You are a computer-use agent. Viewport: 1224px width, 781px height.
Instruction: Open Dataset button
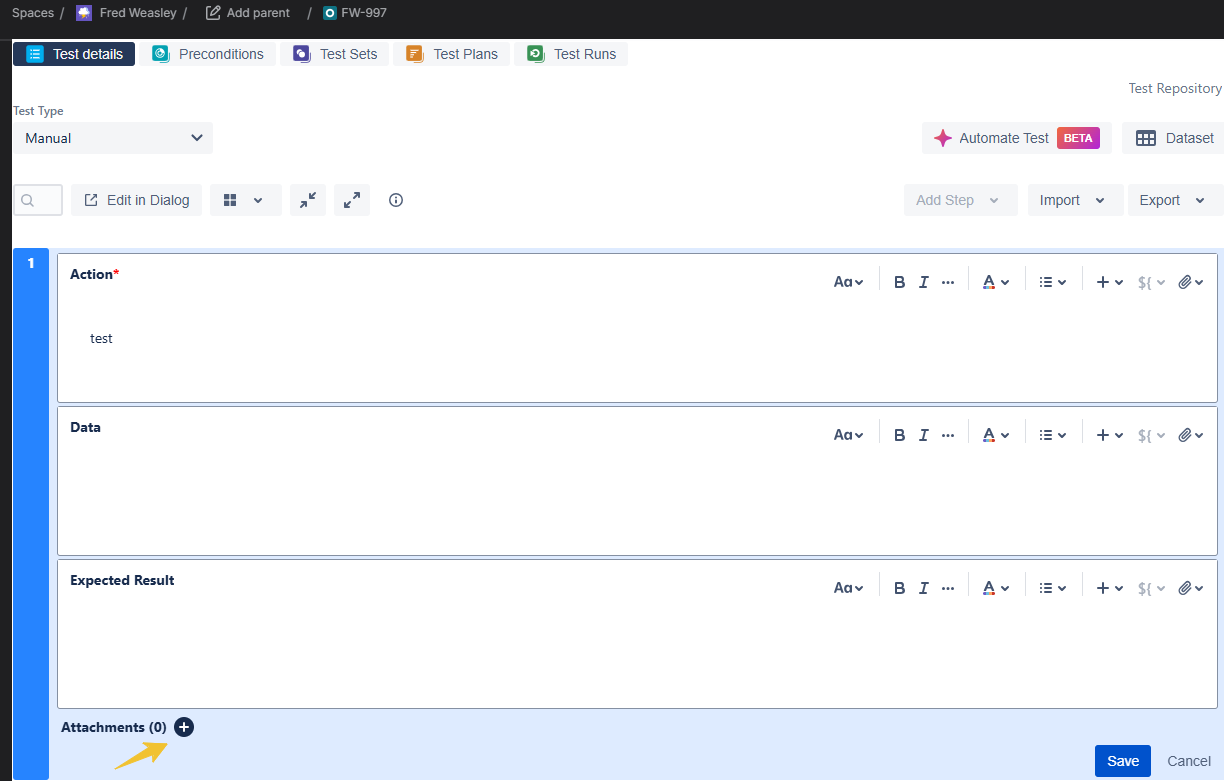(1174, 138)
